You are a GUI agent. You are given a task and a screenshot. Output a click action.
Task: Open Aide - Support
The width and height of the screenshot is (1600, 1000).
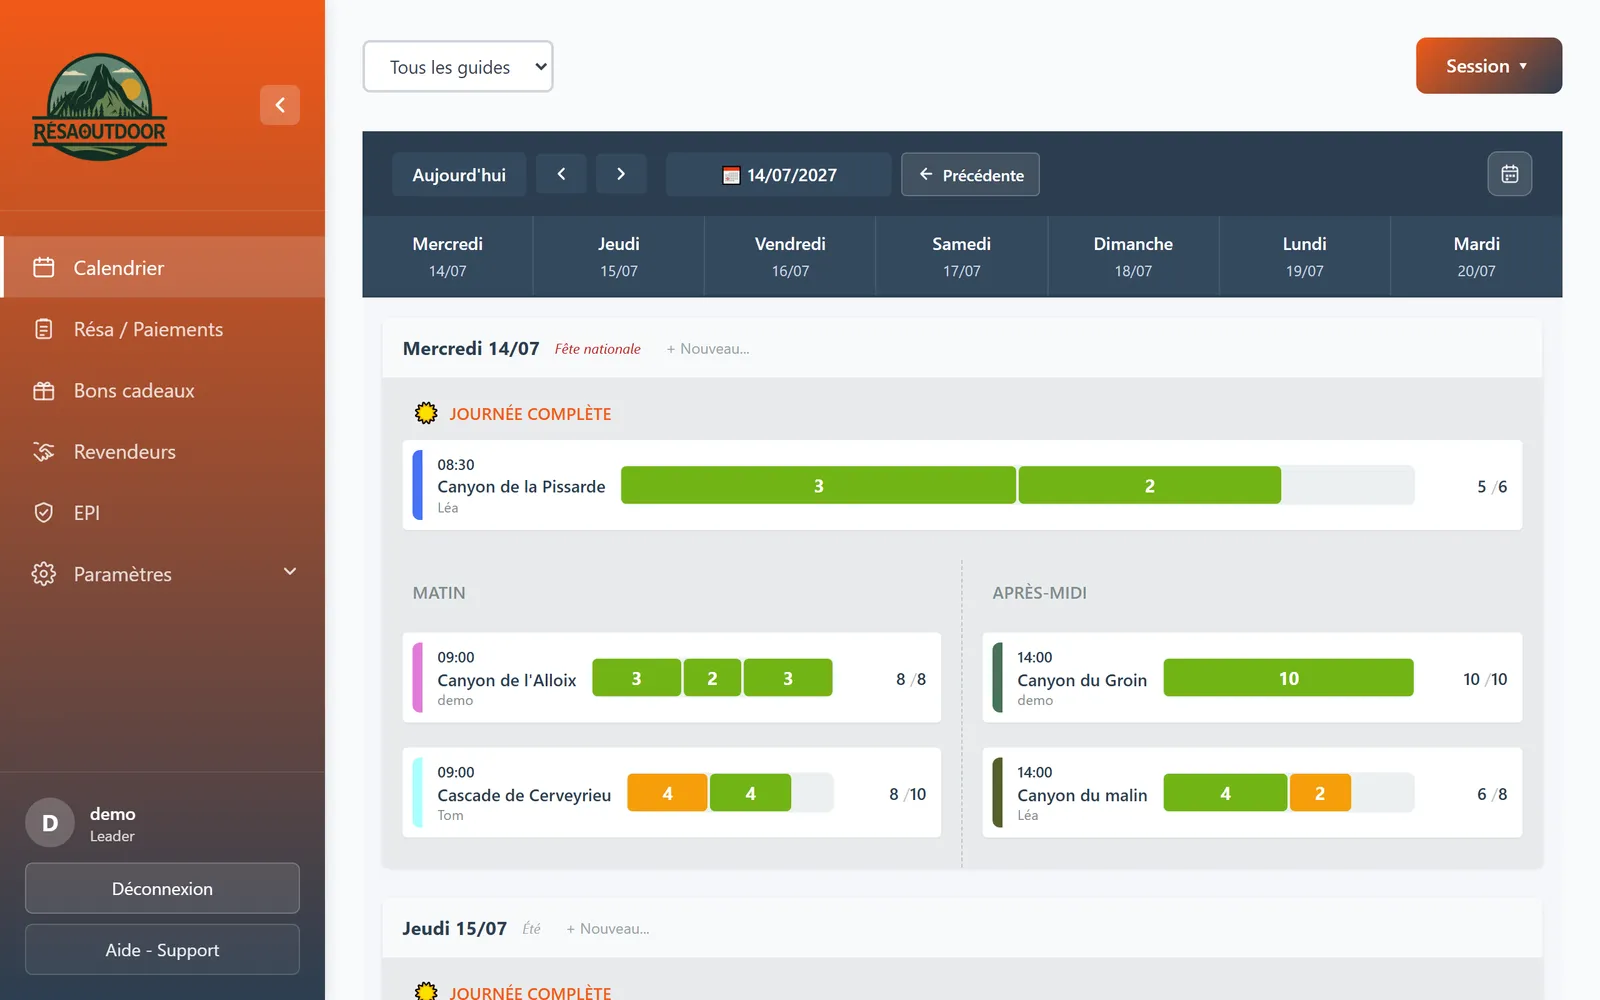162,950
